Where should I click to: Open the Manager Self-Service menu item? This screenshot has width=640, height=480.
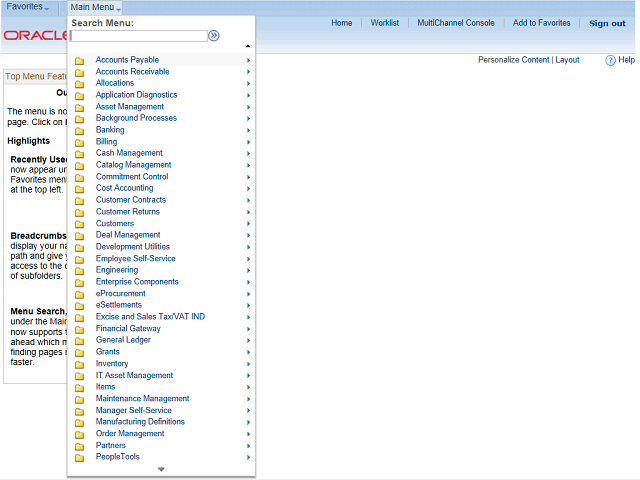coord(133,410)
